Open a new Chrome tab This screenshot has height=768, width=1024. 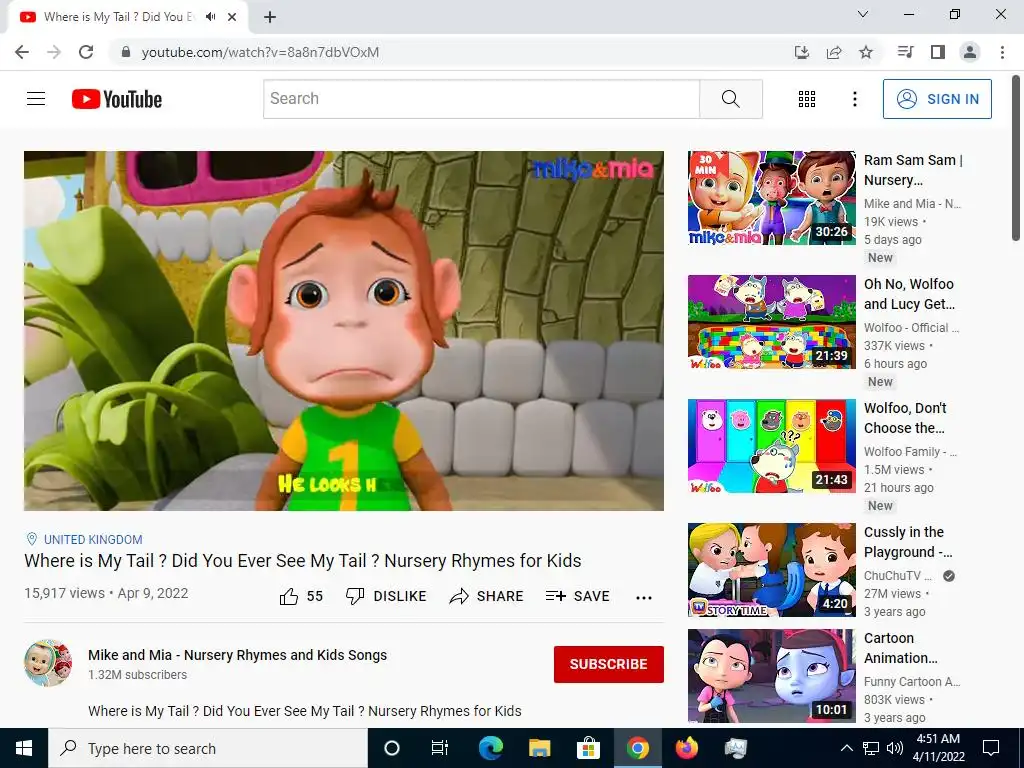point(270,17)
